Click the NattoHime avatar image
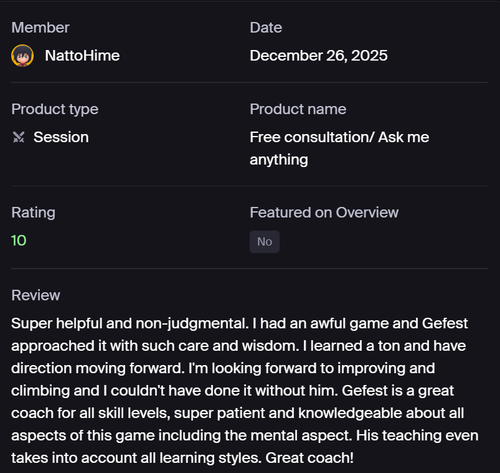This screenshot has height=473, width=500. click(x=22, y=56)
